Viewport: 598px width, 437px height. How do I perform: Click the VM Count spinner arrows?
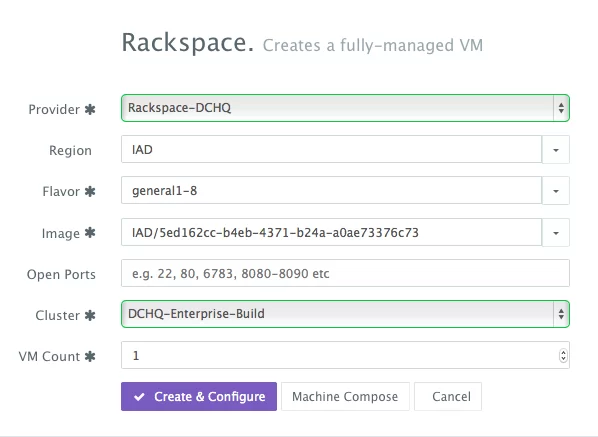563,356
